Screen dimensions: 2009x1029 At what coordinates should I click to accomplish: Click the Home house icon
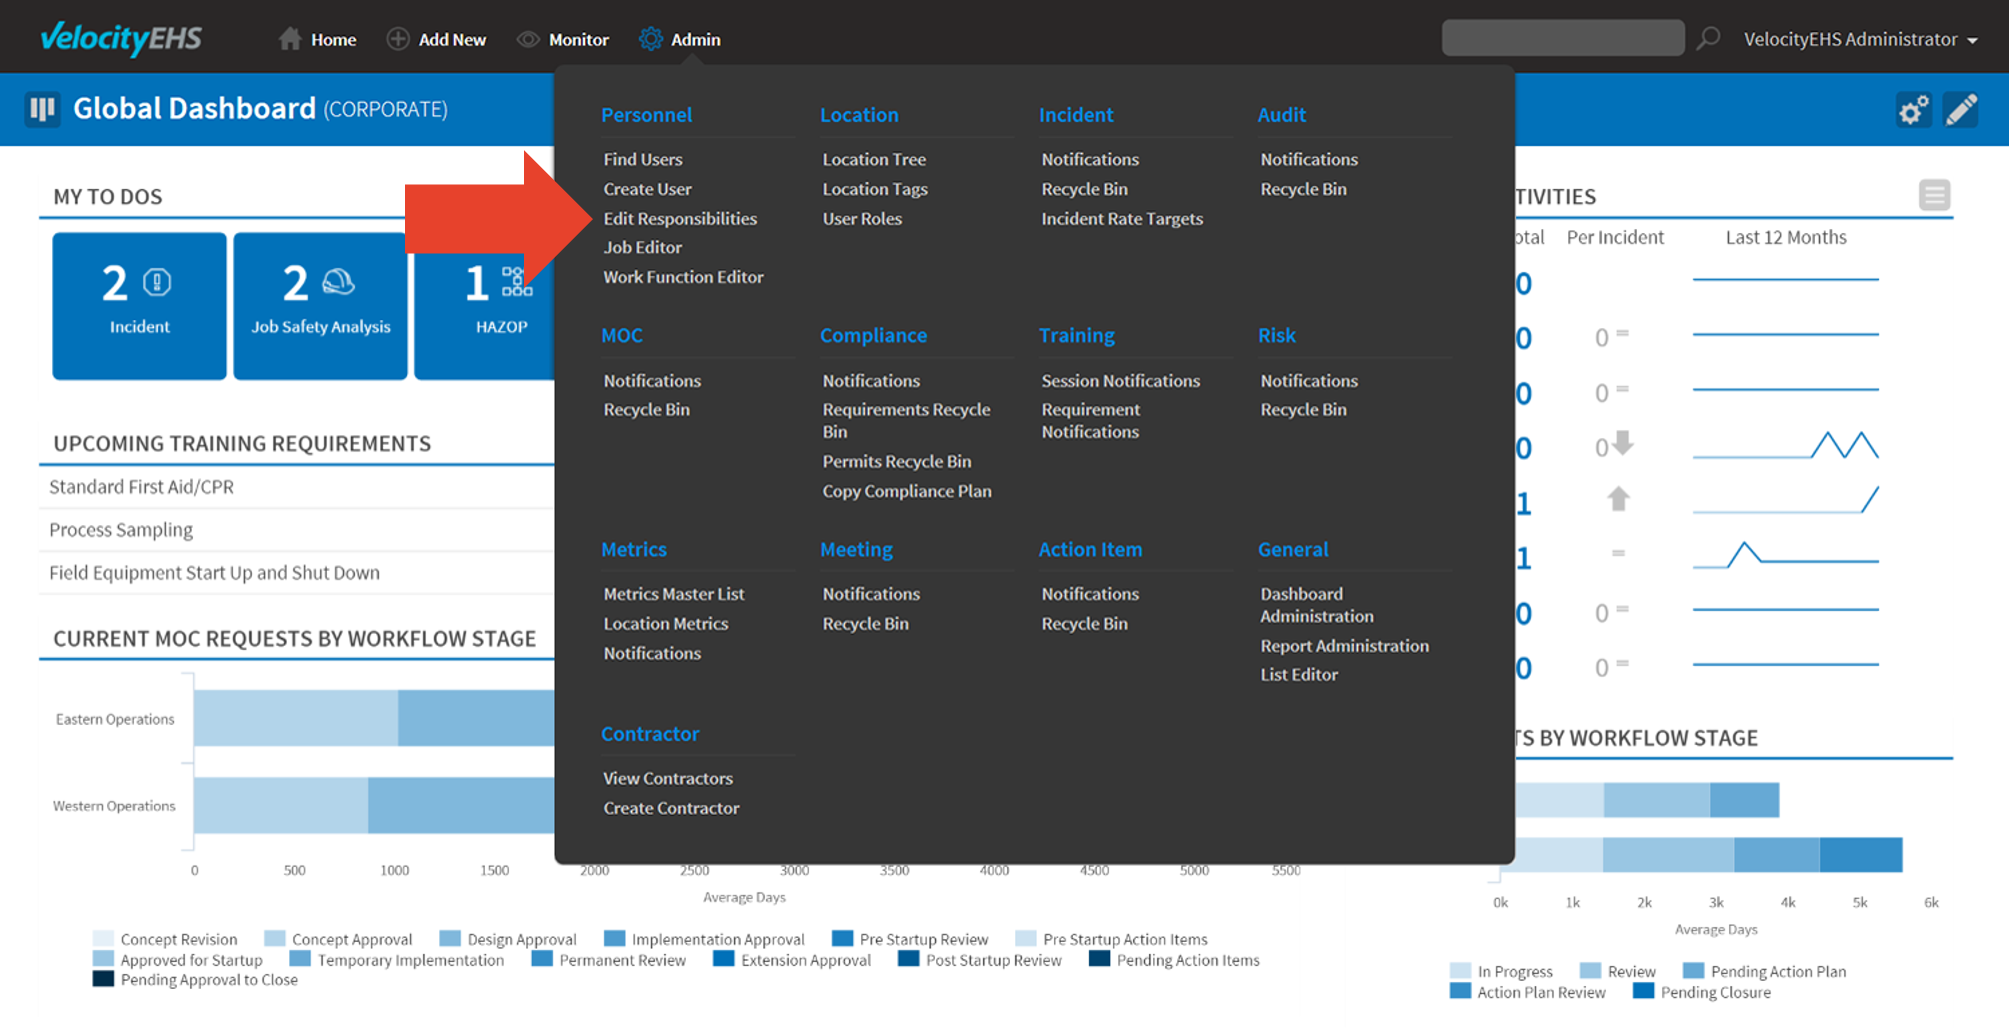(x=290, y=39)
